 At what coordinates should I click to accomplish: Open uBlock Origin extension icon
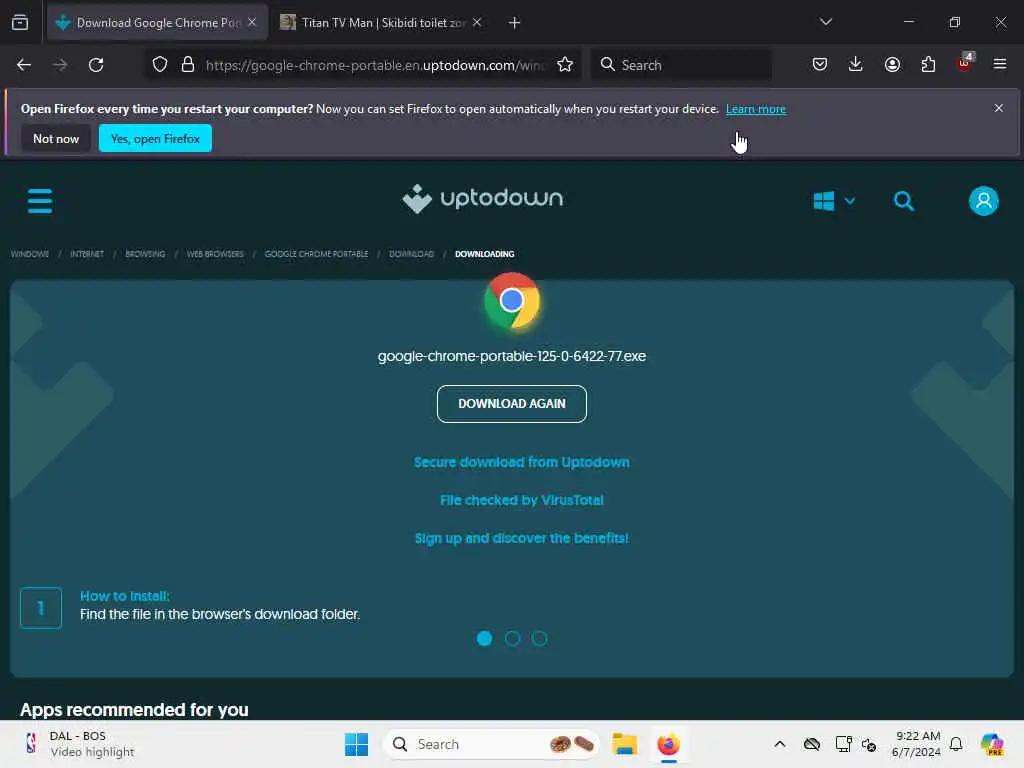pyautogui.click(x=965, y=63)
